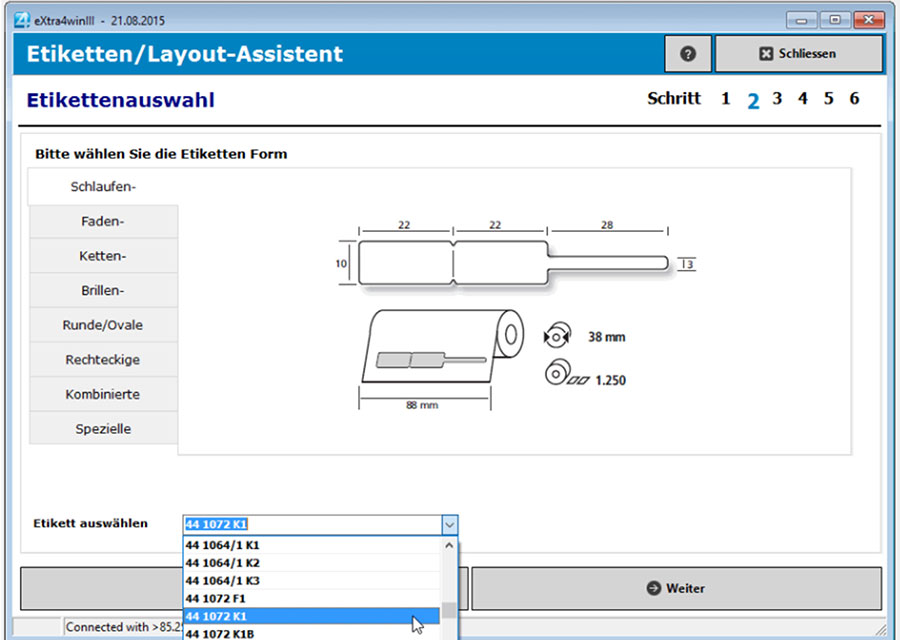Screen dimensions: 900x640
Task: Open the Spezielle label forms
Action: click(x=101, y=428)
